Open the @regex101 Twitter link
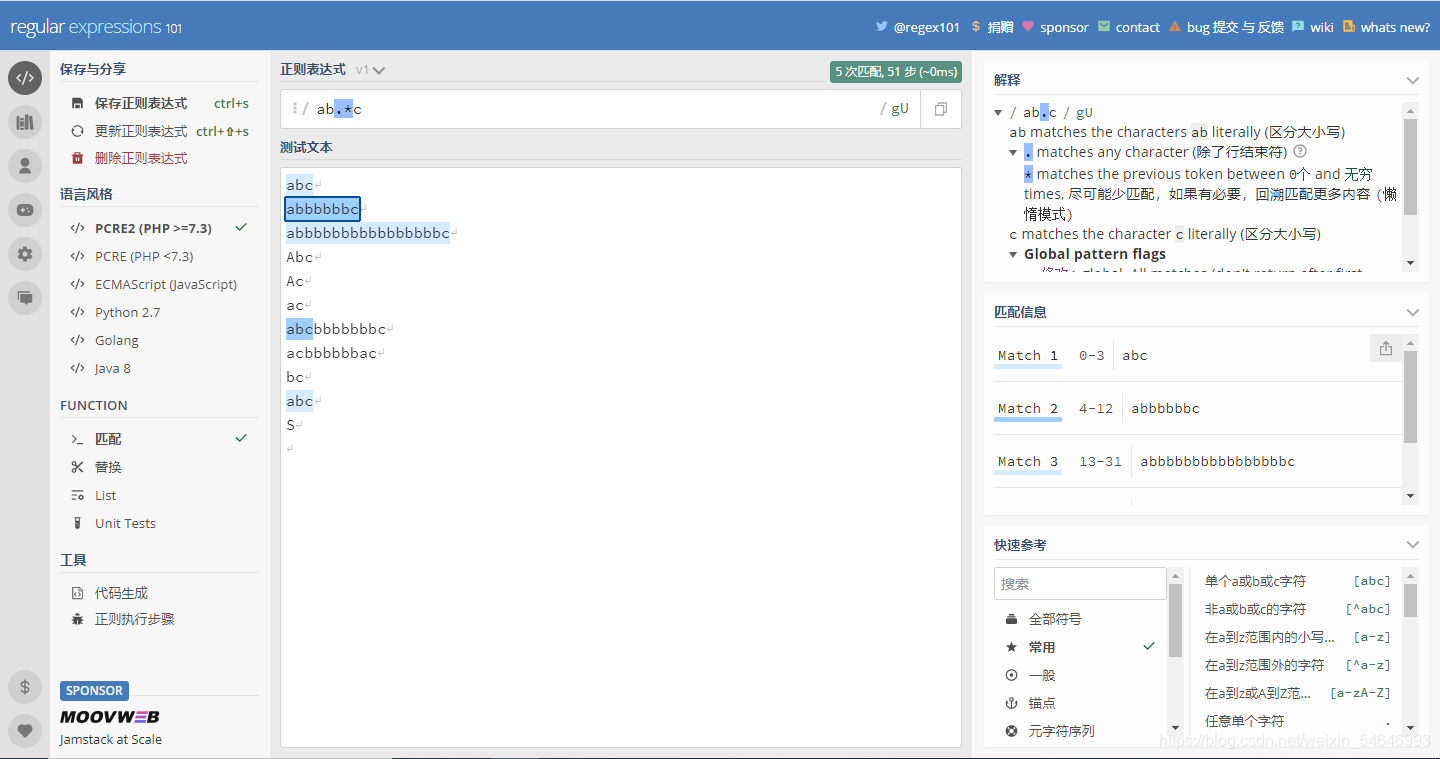The height and width of the screenshot is (759, 1440). click(918, 27)
